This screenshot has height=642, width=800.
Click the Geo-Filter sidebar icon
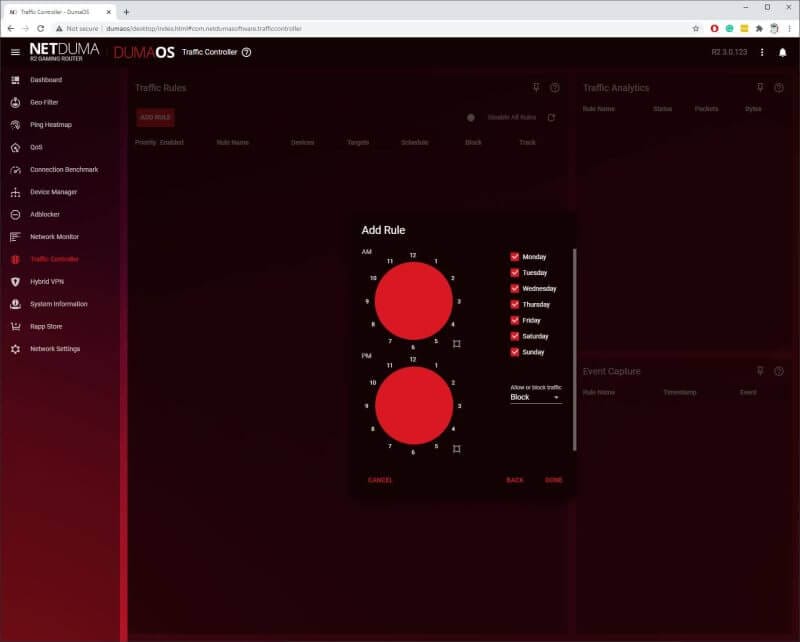point(15,102)
